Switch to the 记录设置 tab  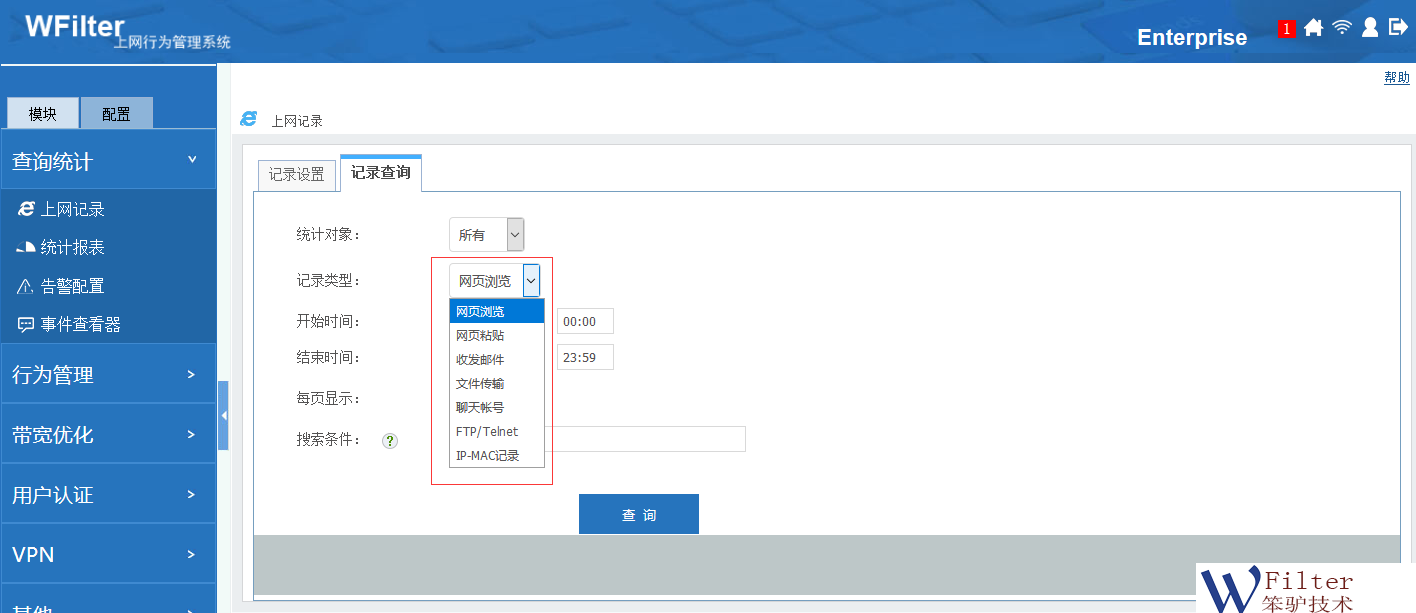(x=297, y=175)
